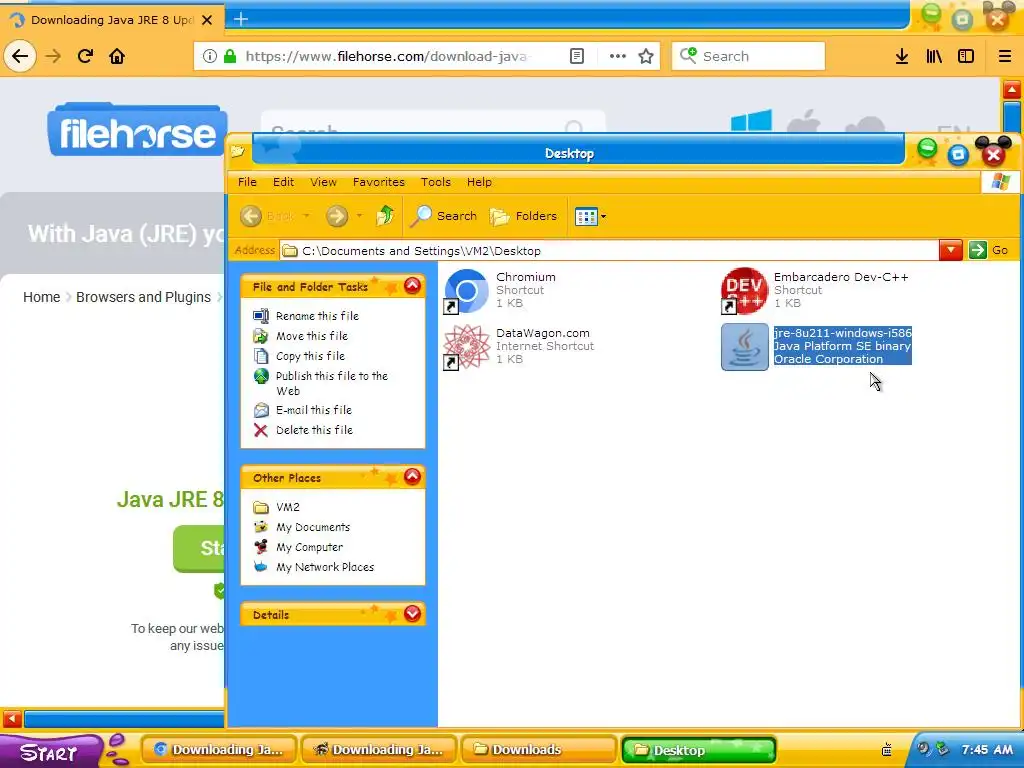
Task: Click the Explorer address path field
Action: [609, 251]
